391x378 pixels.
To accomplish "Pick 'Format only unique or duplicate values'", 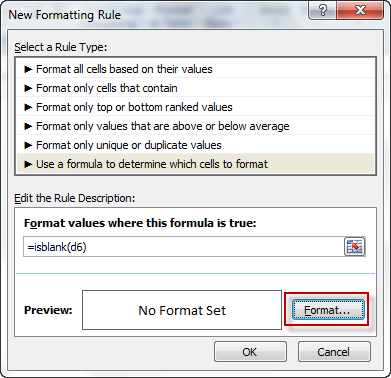I will click(195, 145).
